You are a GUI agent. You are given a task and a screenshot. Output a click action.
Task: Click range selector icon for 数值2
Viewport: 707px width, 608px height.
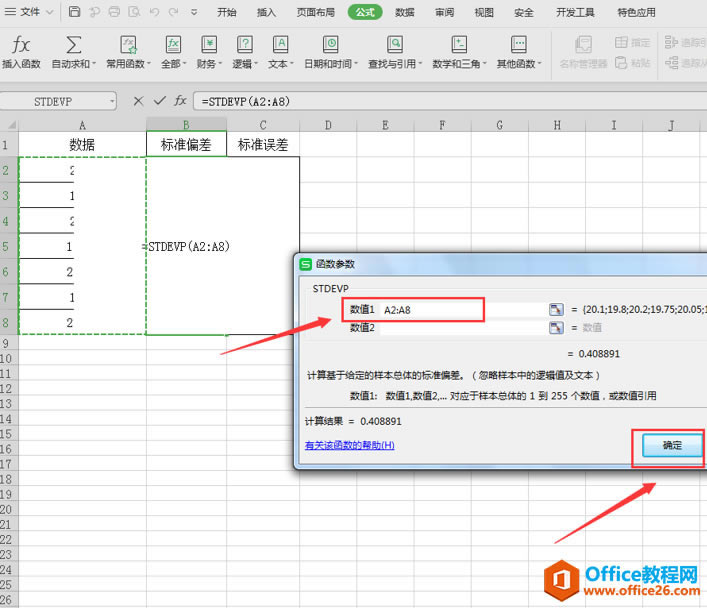coord(556,327)
